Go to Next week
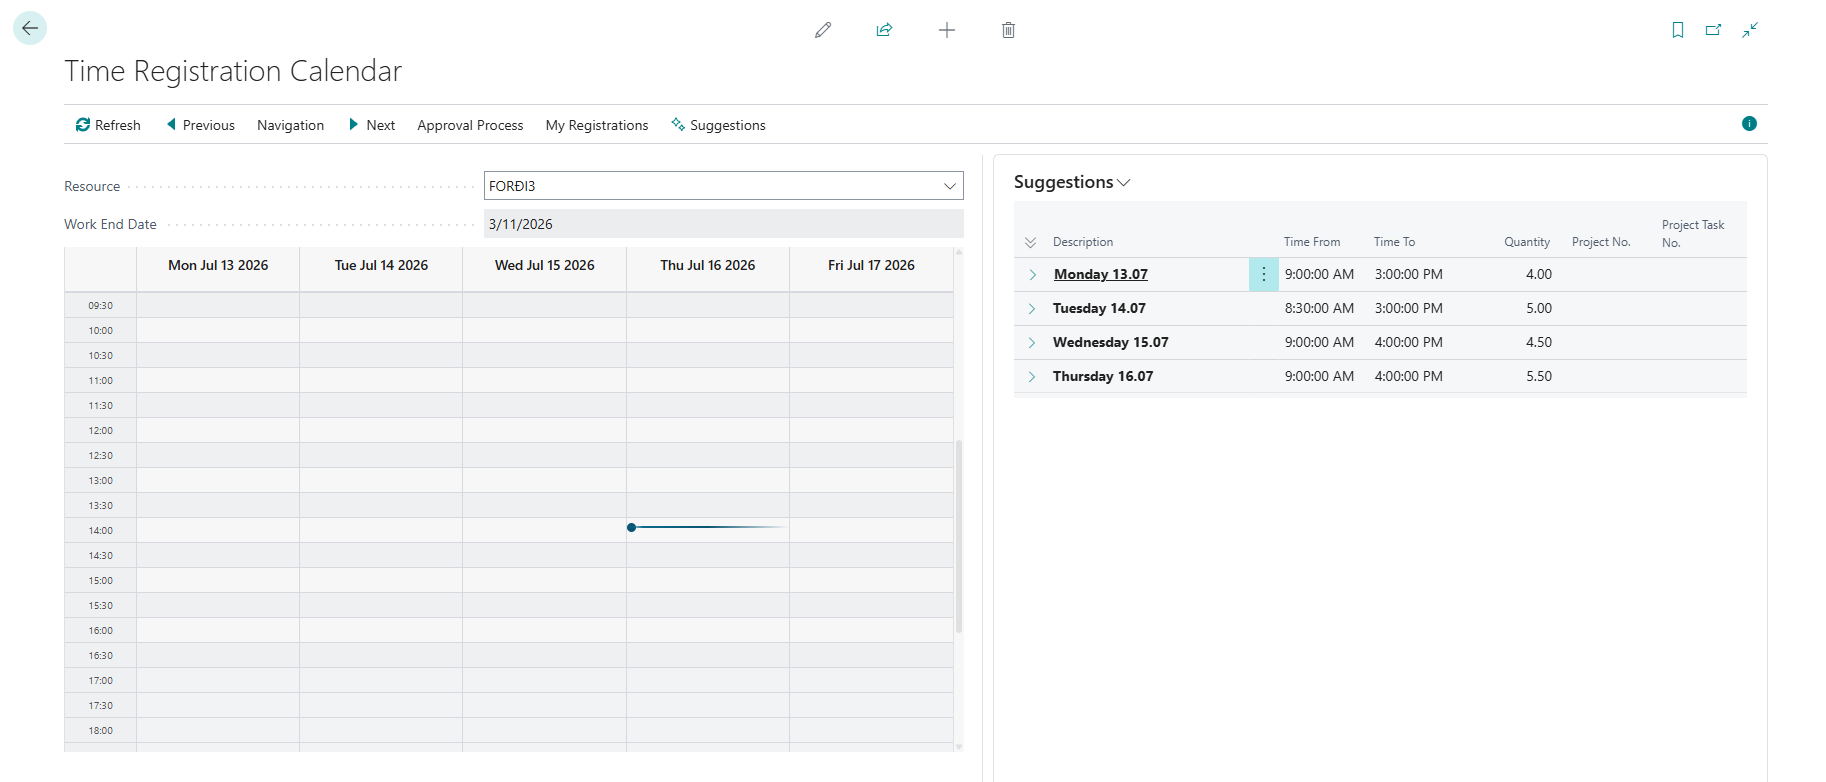The image size is (1826, 782). click(x=371, y=125)
